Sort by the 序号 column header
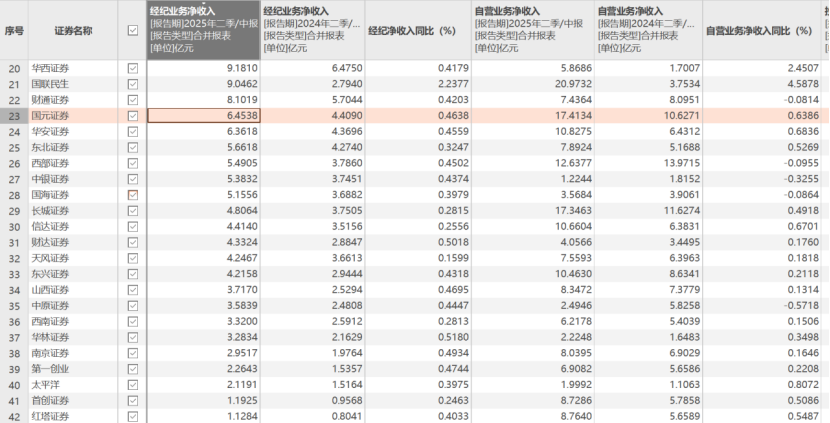The image size is (830, 423). pos(14,31)
